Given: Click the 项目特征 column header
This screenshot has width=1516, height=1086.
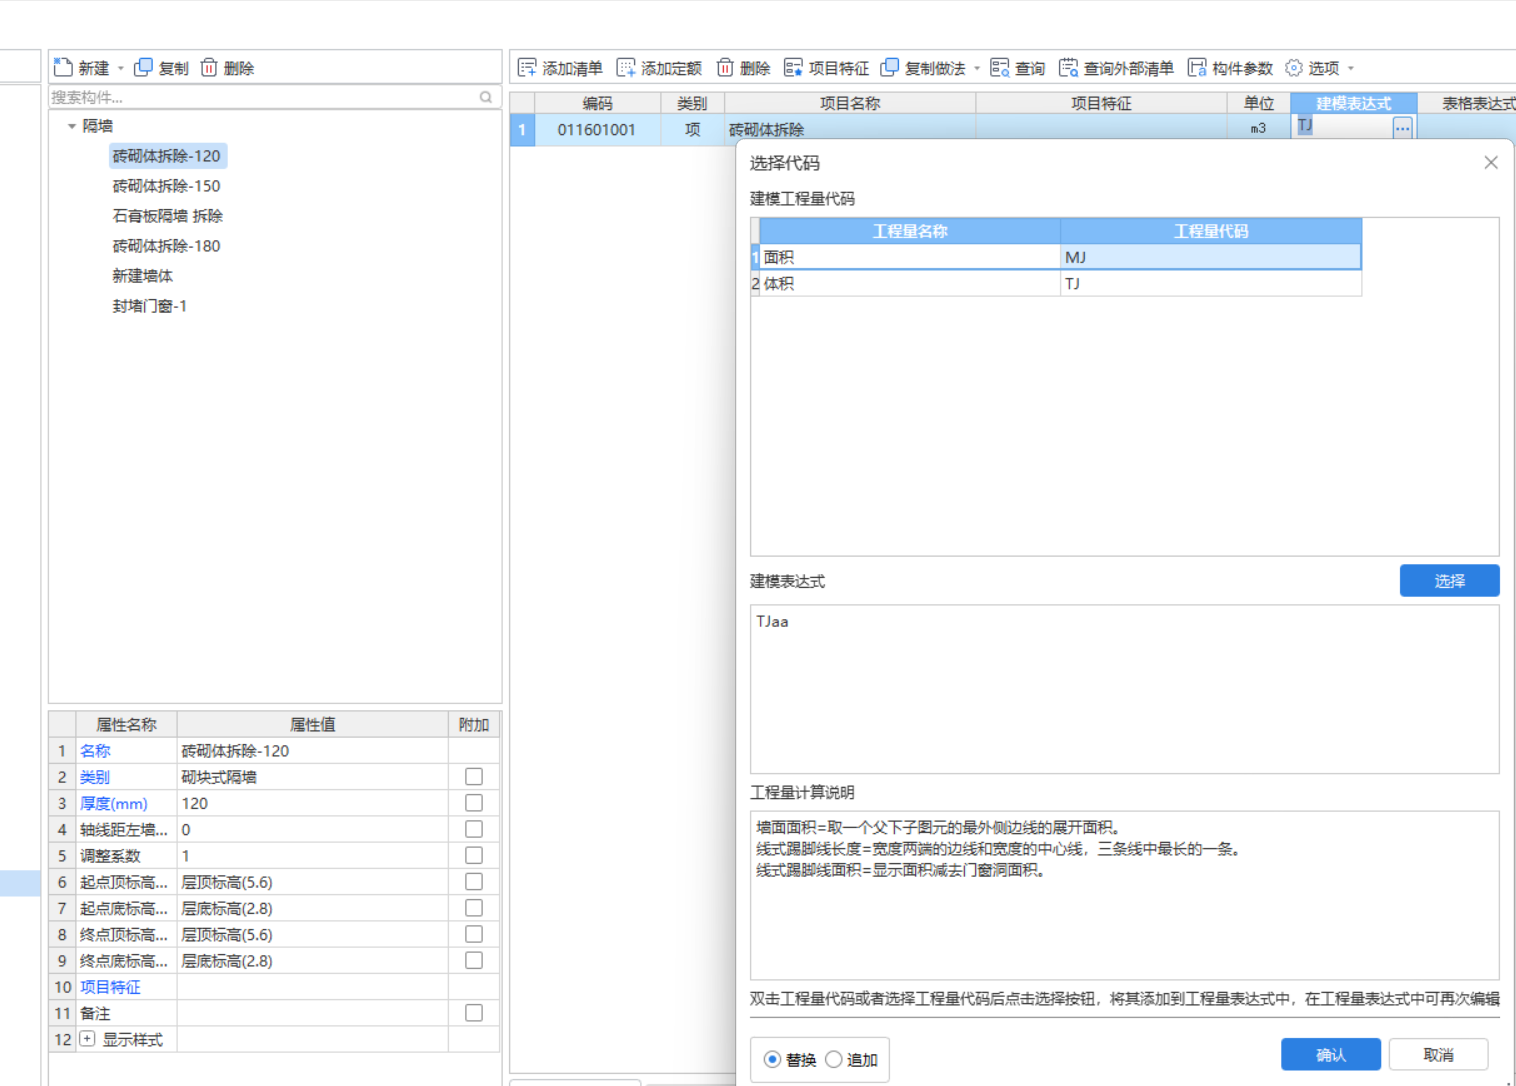Looking at the screenshot, I should [x=1101, y=103].
